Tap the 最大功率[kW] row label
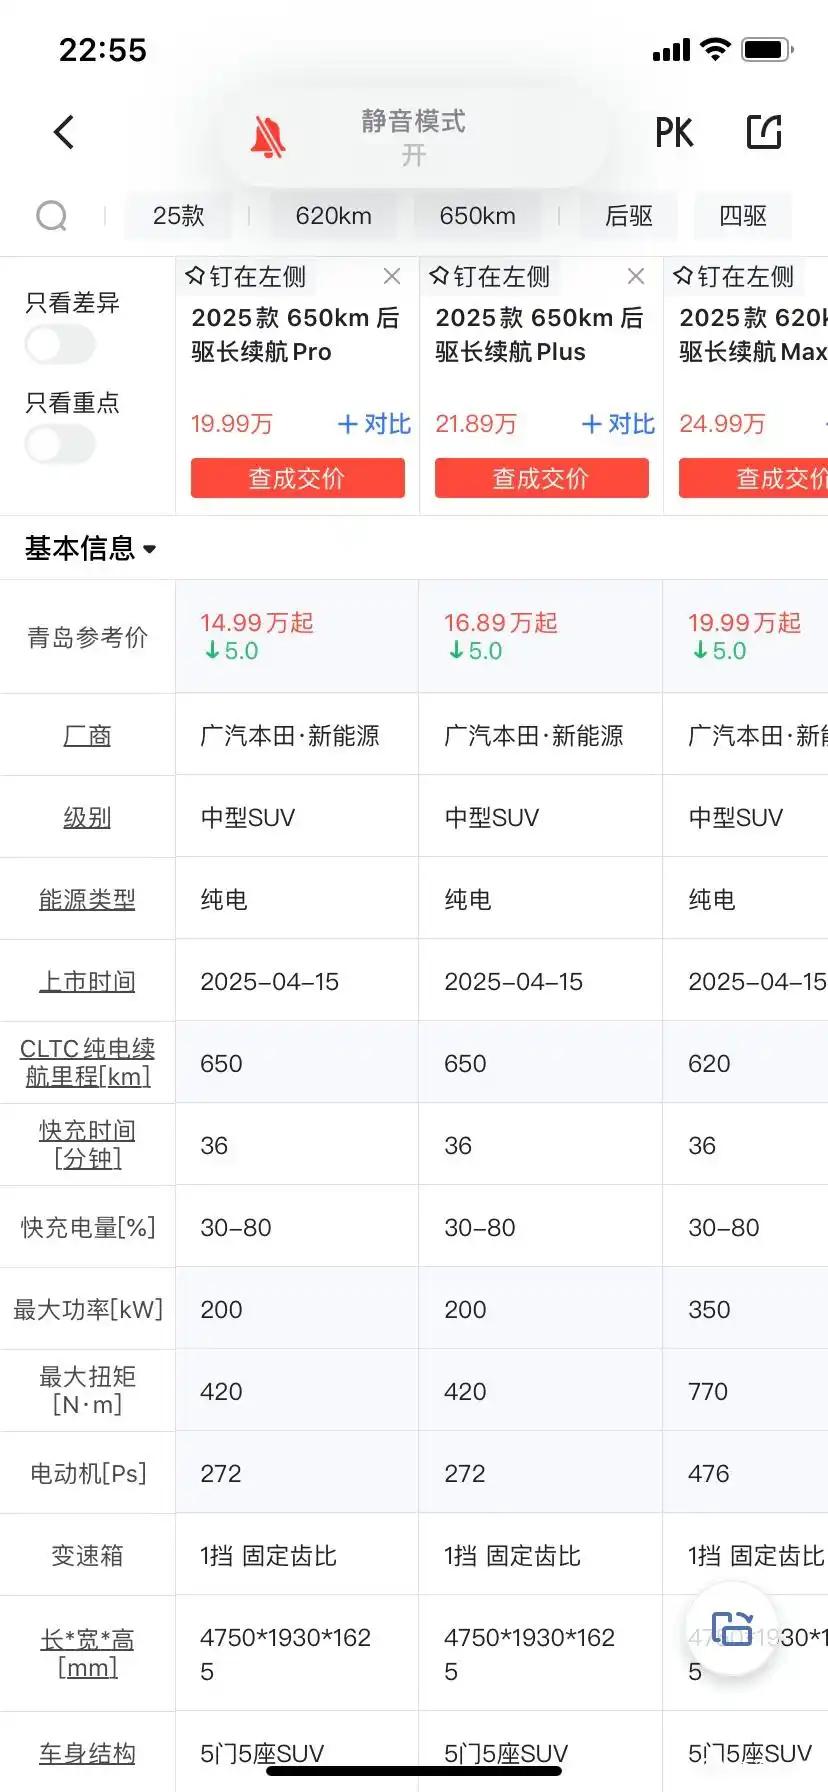828x1792 pixels. pos(88,1309)
